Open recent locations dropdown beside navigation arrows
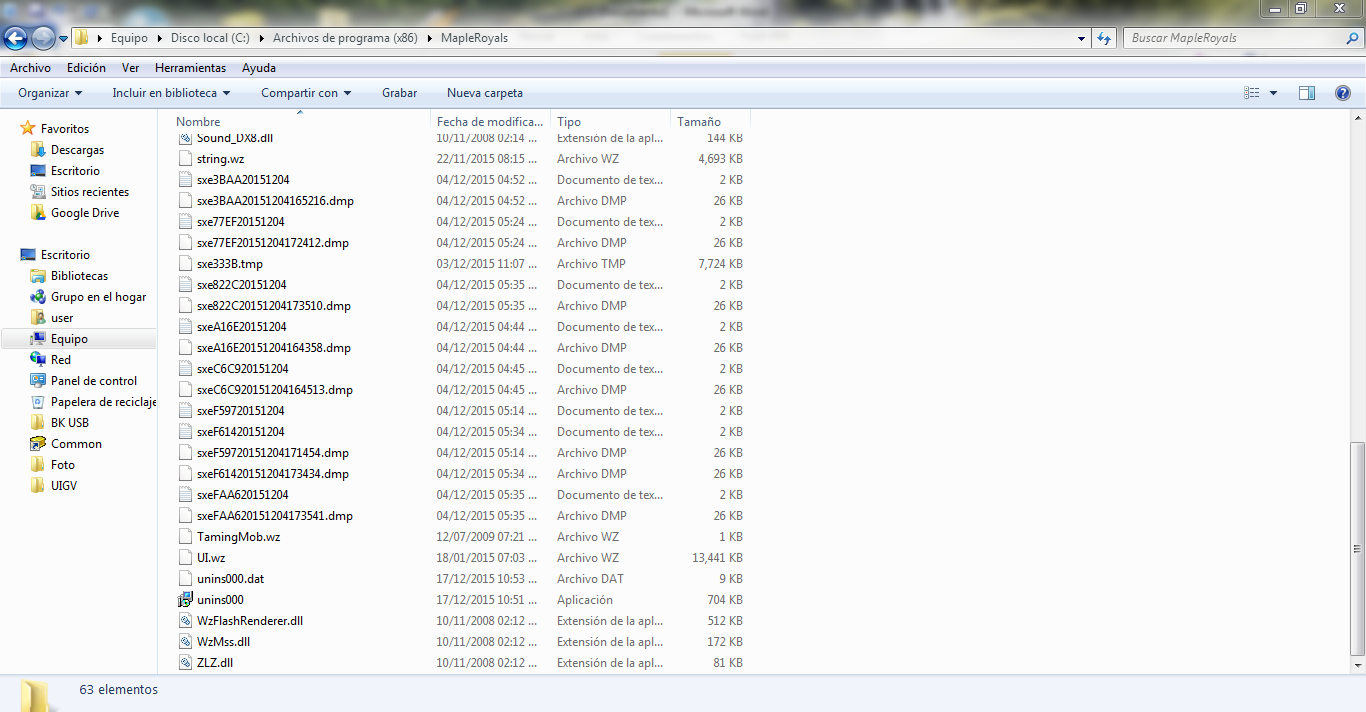1366x712 pixels. pos(63,39)
